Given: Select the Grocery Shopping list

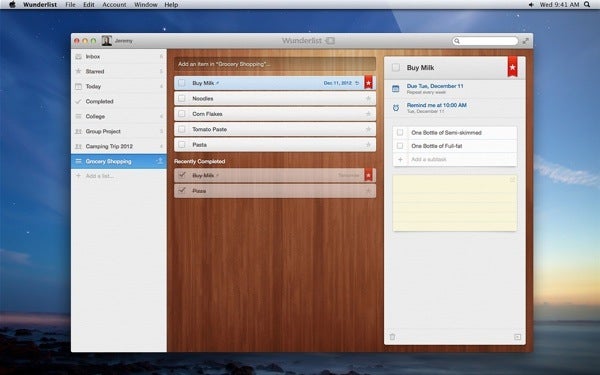Looking at the screenshot, I should [119, 161].
